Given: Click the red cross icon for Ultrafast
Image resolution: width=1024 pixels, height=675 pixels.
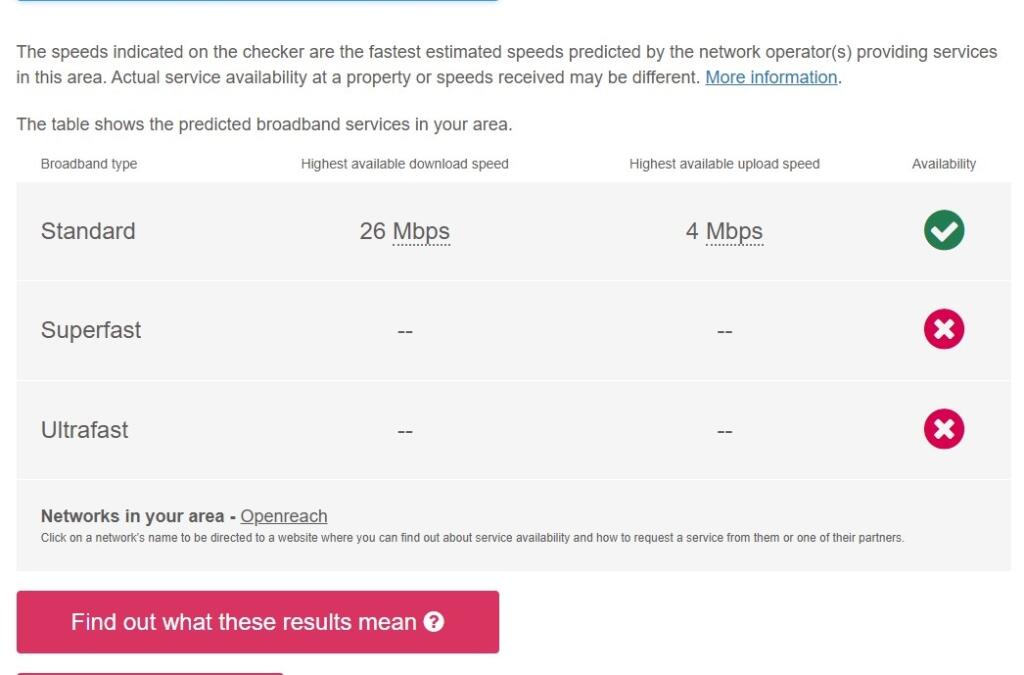Looking at the screenshot, I should click(943, 430).
